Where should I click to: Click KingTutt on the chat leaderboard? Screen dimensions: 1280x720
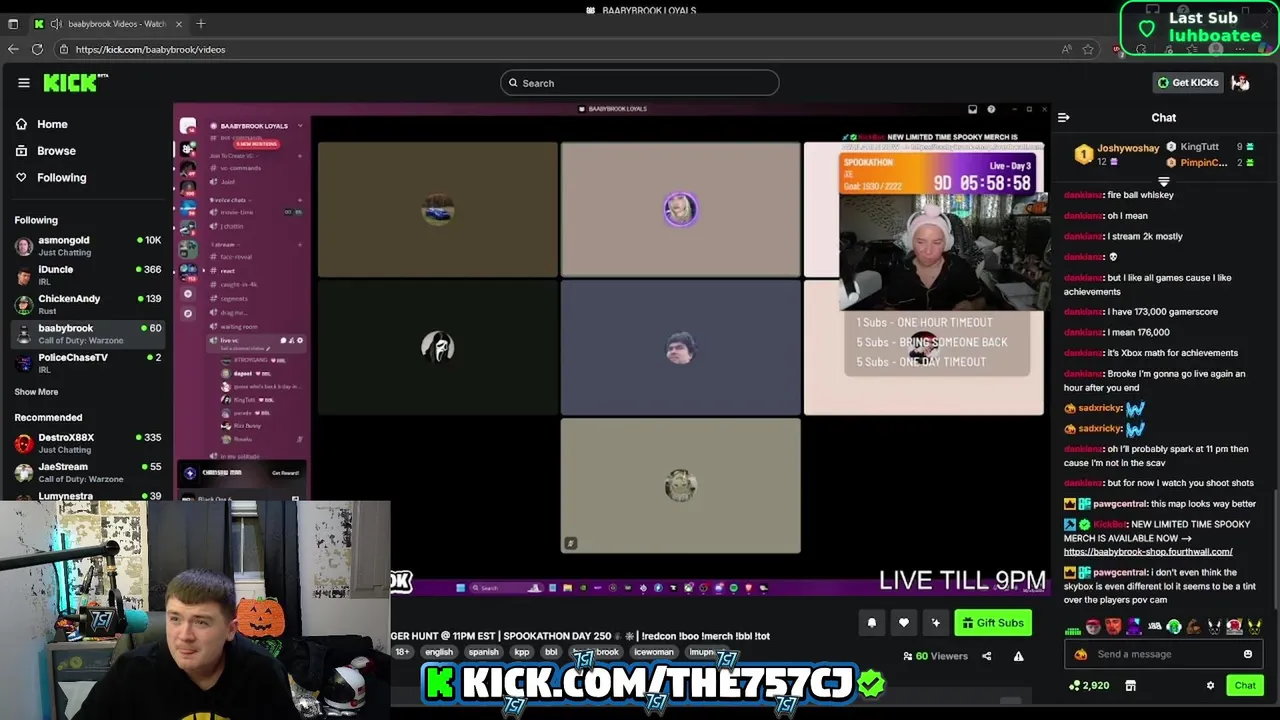[x=1199, y=147]
